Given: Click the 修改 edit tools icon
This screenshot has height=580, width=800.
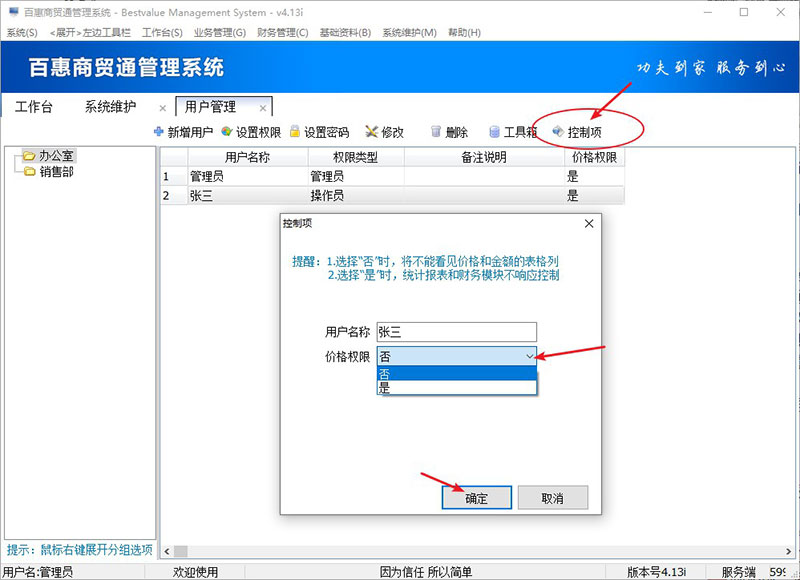Looking at the screenshot, I should tap(371, 132).
